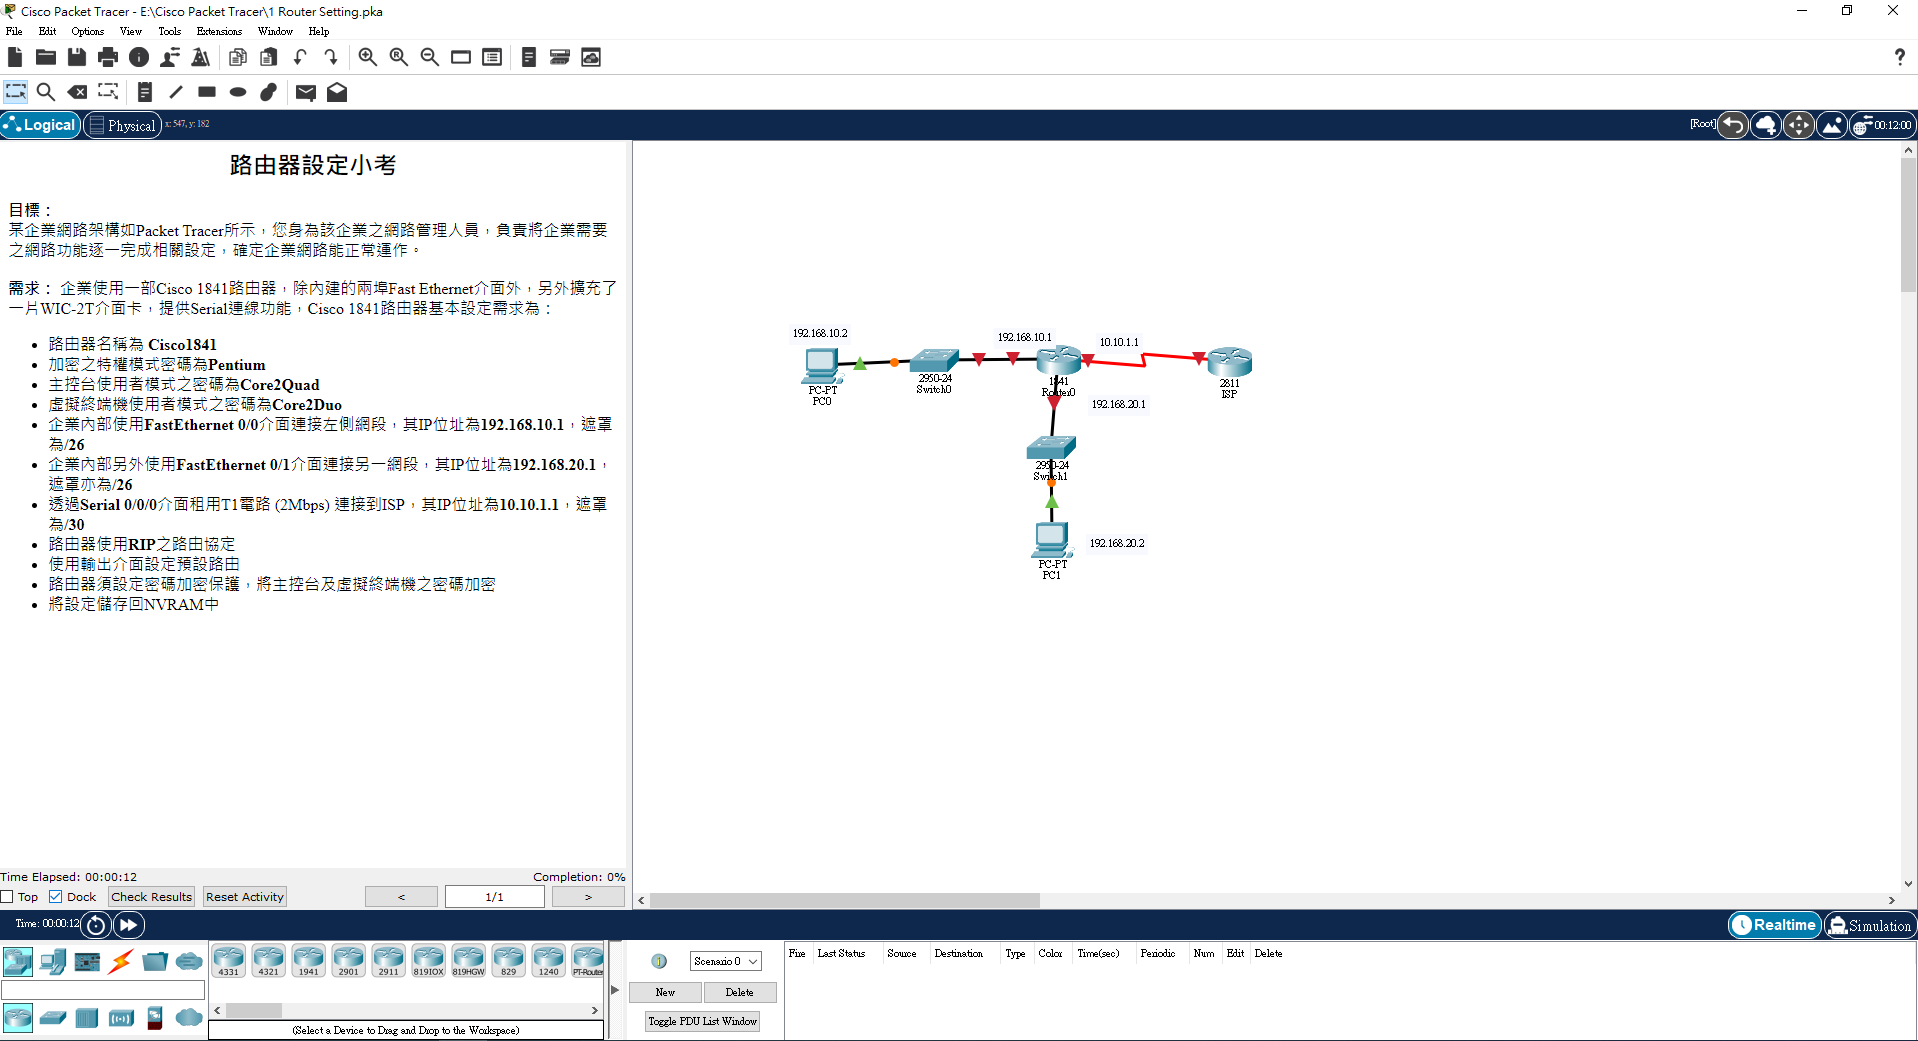Click Fast Forward Time button

point(128,925)
